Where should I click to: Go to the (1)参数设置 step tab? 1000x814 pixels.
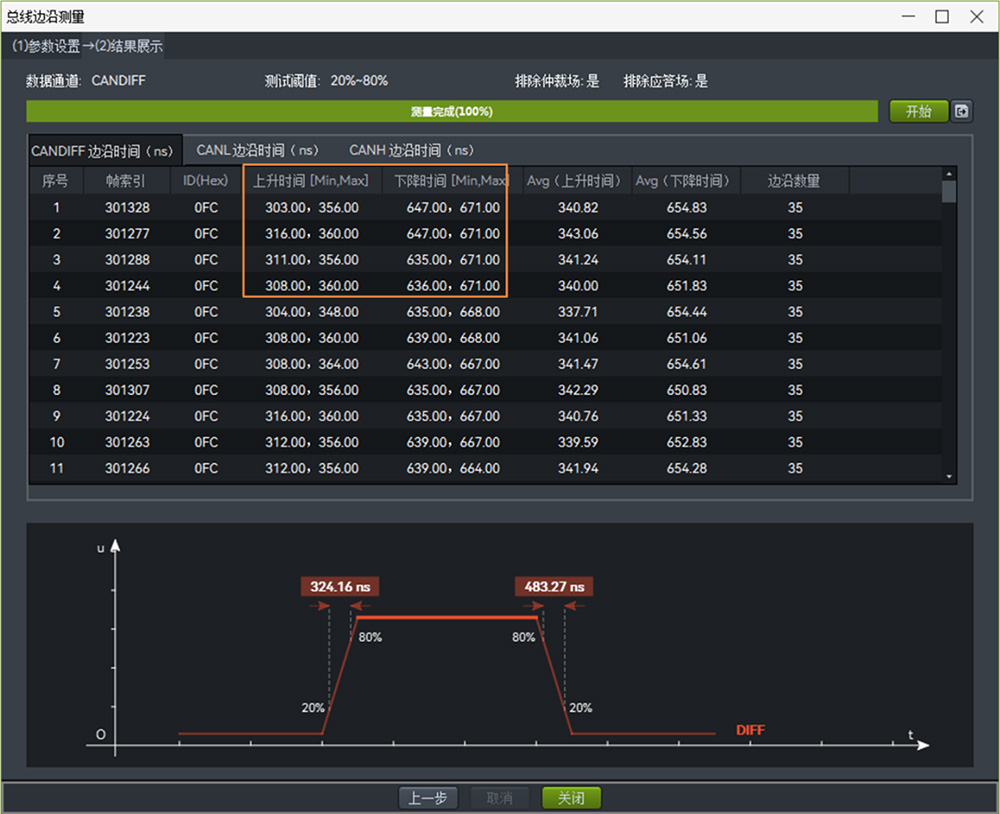click(46, 46)
